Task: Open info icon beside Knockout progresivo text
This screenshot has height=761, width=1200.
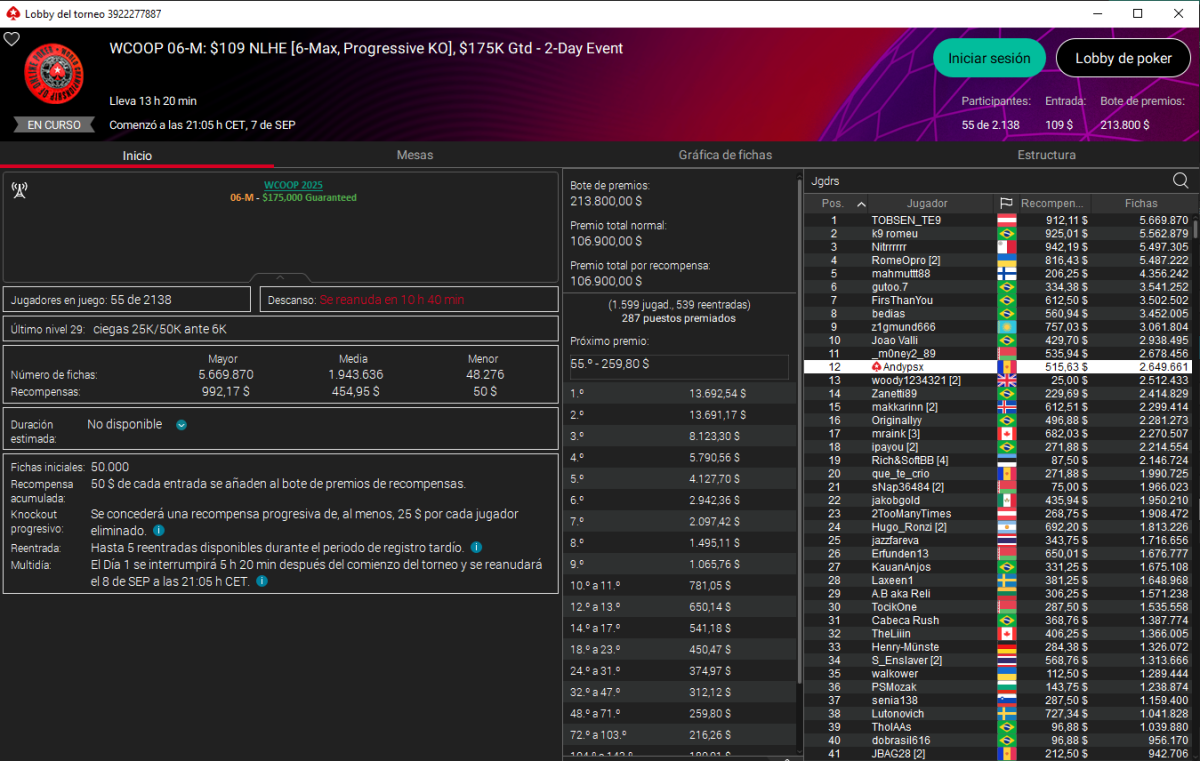Action: (x=159, y=530)
